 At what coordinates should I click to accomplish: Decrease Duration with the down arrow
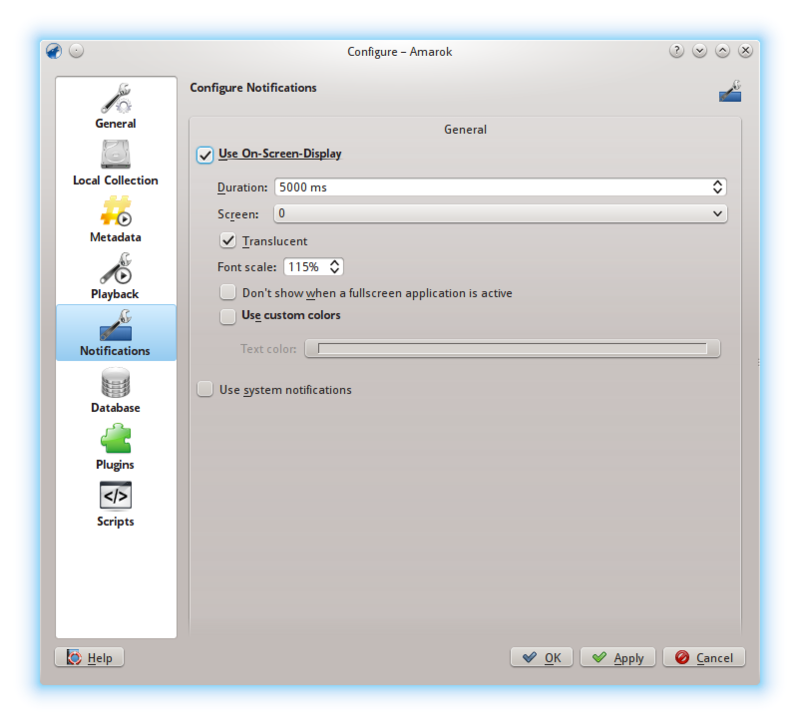click(717, 191)
